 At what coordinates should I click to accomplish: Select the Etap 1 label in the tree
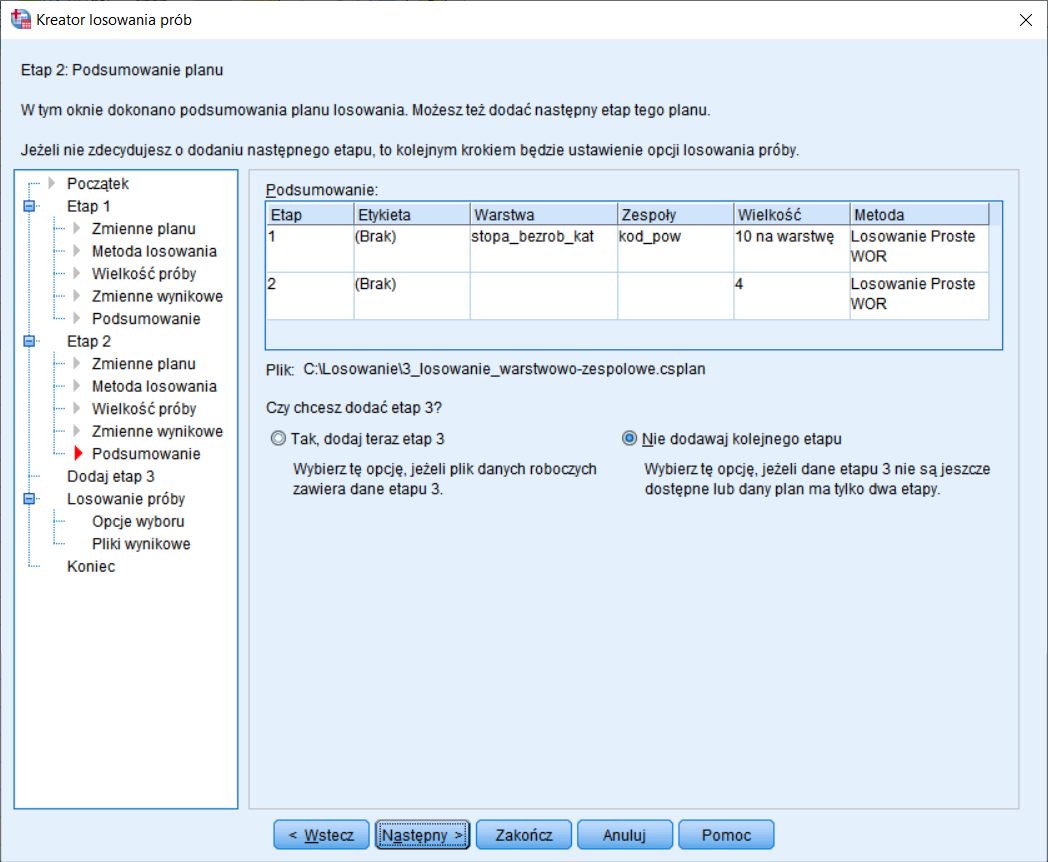88,206
